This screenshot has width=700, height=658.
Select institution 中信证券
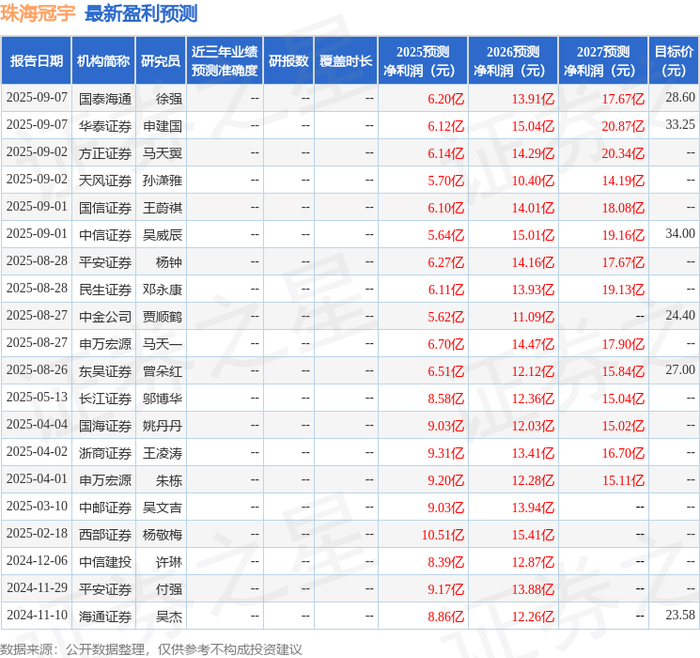point(105,235)
